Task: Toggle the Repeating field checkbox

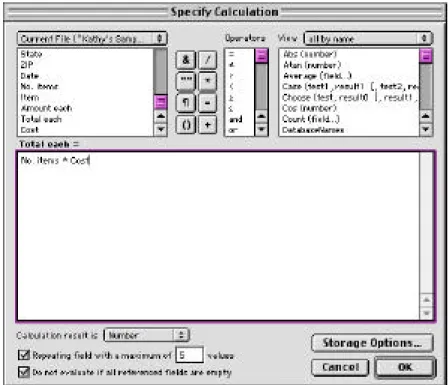Action: tap(24, 355)
